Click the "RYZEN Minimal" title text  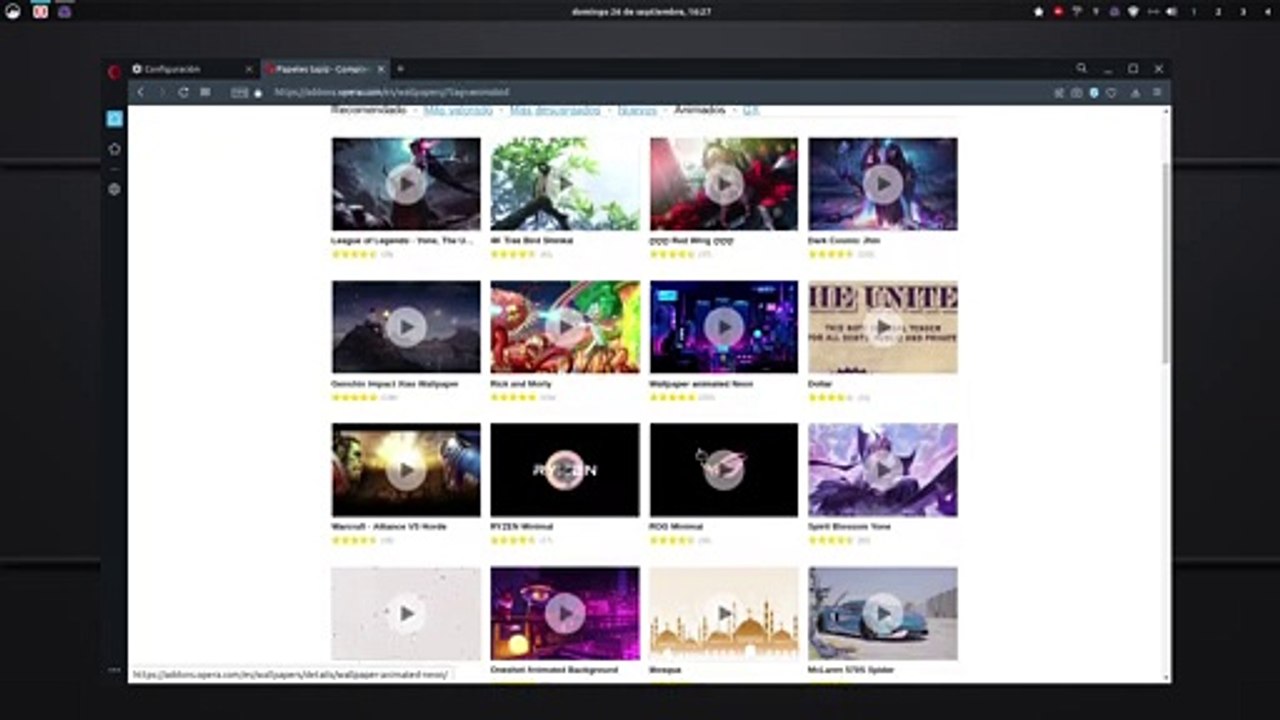point(522,526)
